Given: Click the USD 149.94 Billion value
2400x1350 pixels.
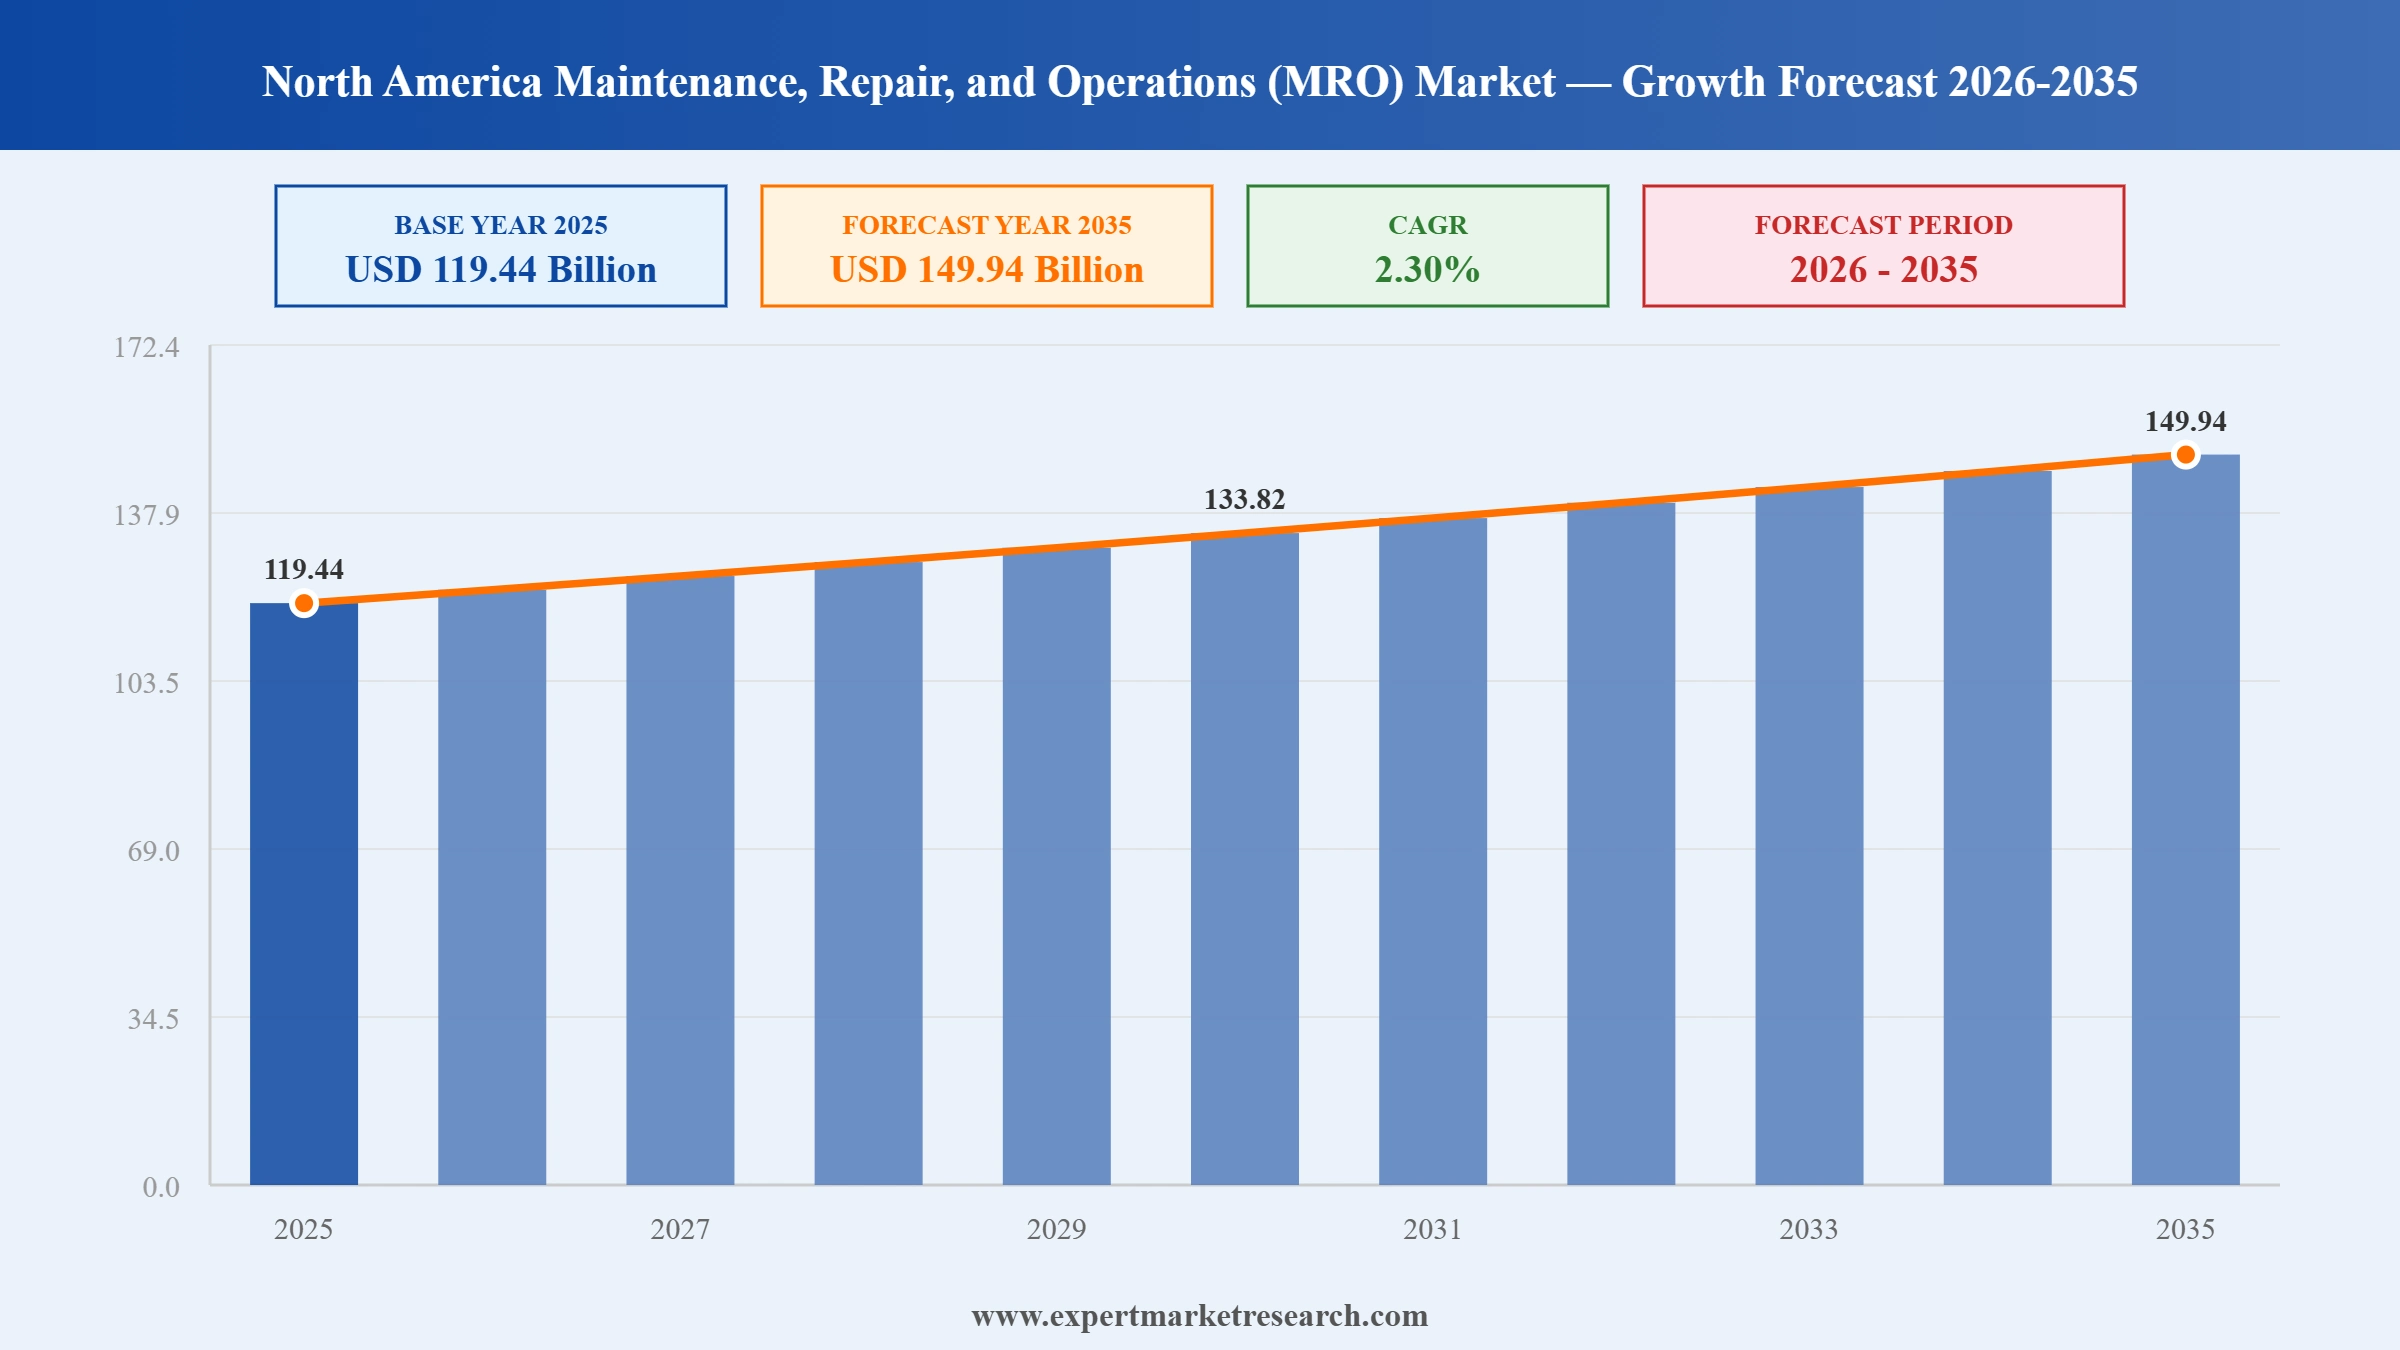Looking at the screenshot, I should click(x=987, y=269).
